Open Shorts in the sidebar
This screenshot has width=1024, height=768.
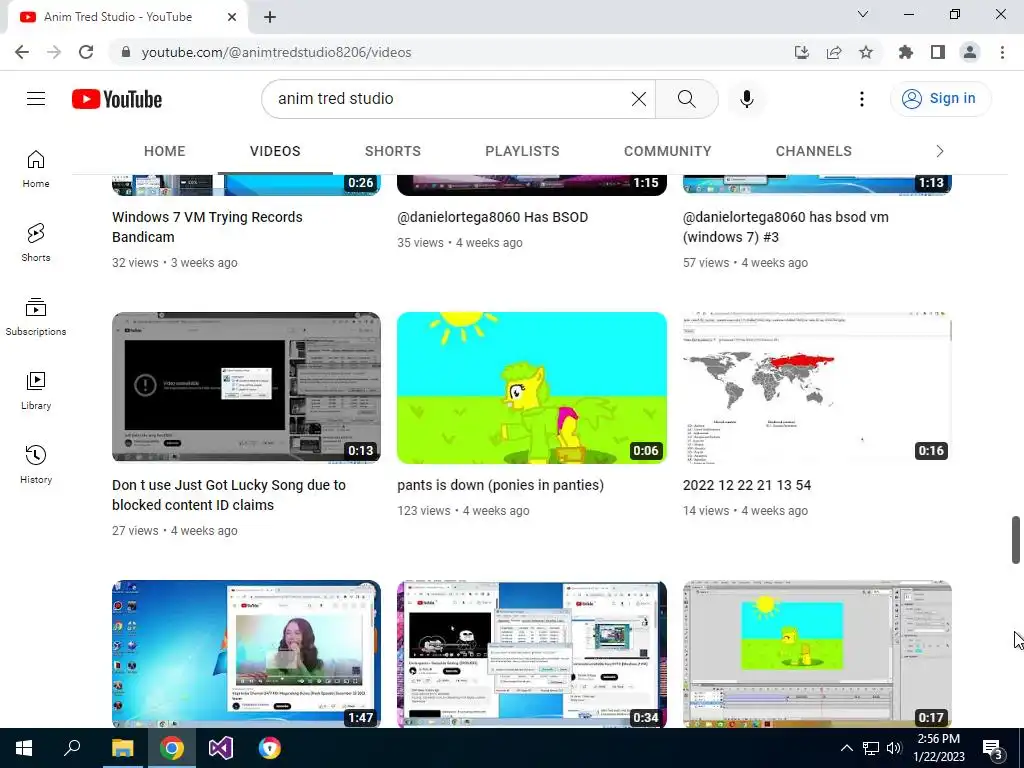point(36,242)
